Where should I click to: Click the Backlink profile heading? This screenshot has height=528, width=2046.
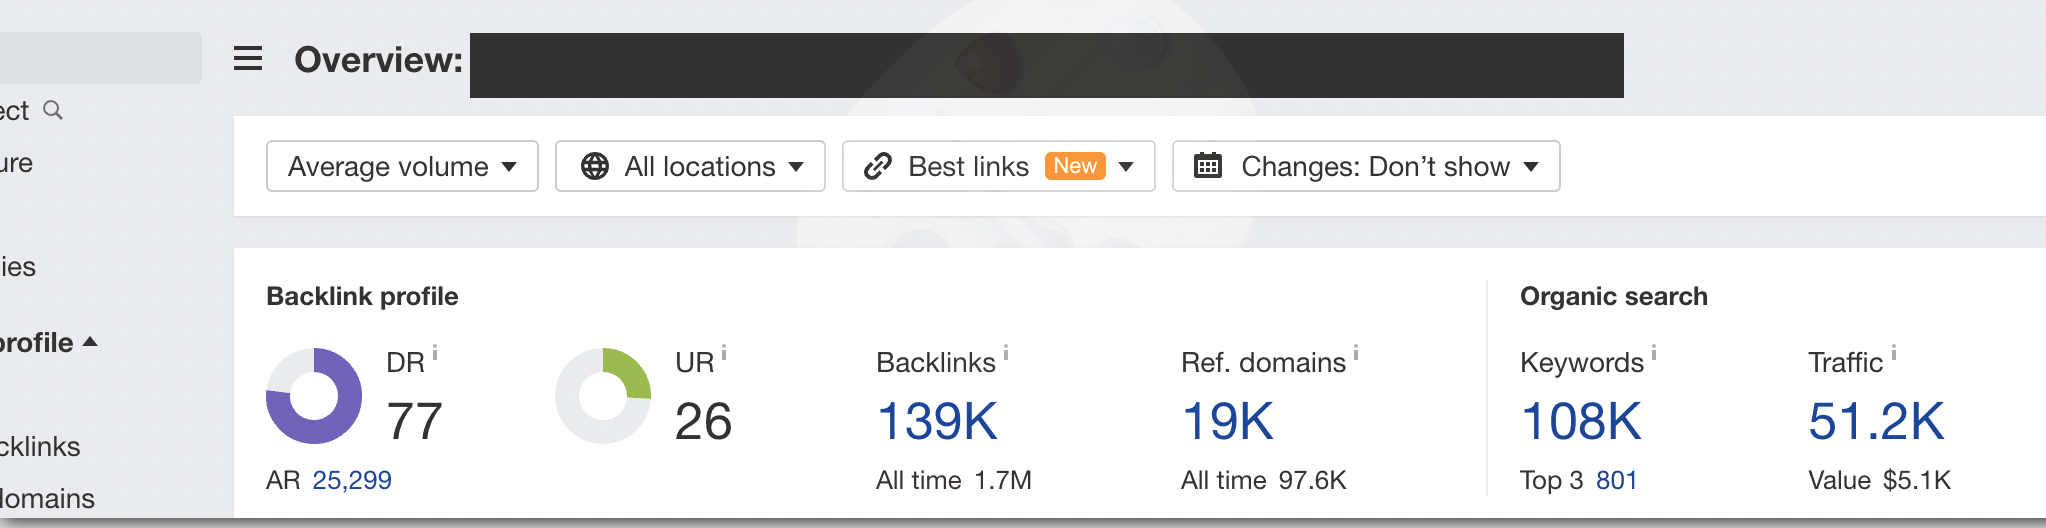tap(362, 296)
